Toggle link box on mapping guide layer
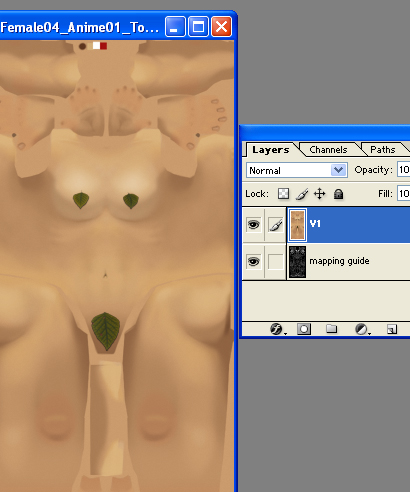Image resolution: width=410 pixels, height=492 pixels. pyautogui.click(x=276, y=262)
